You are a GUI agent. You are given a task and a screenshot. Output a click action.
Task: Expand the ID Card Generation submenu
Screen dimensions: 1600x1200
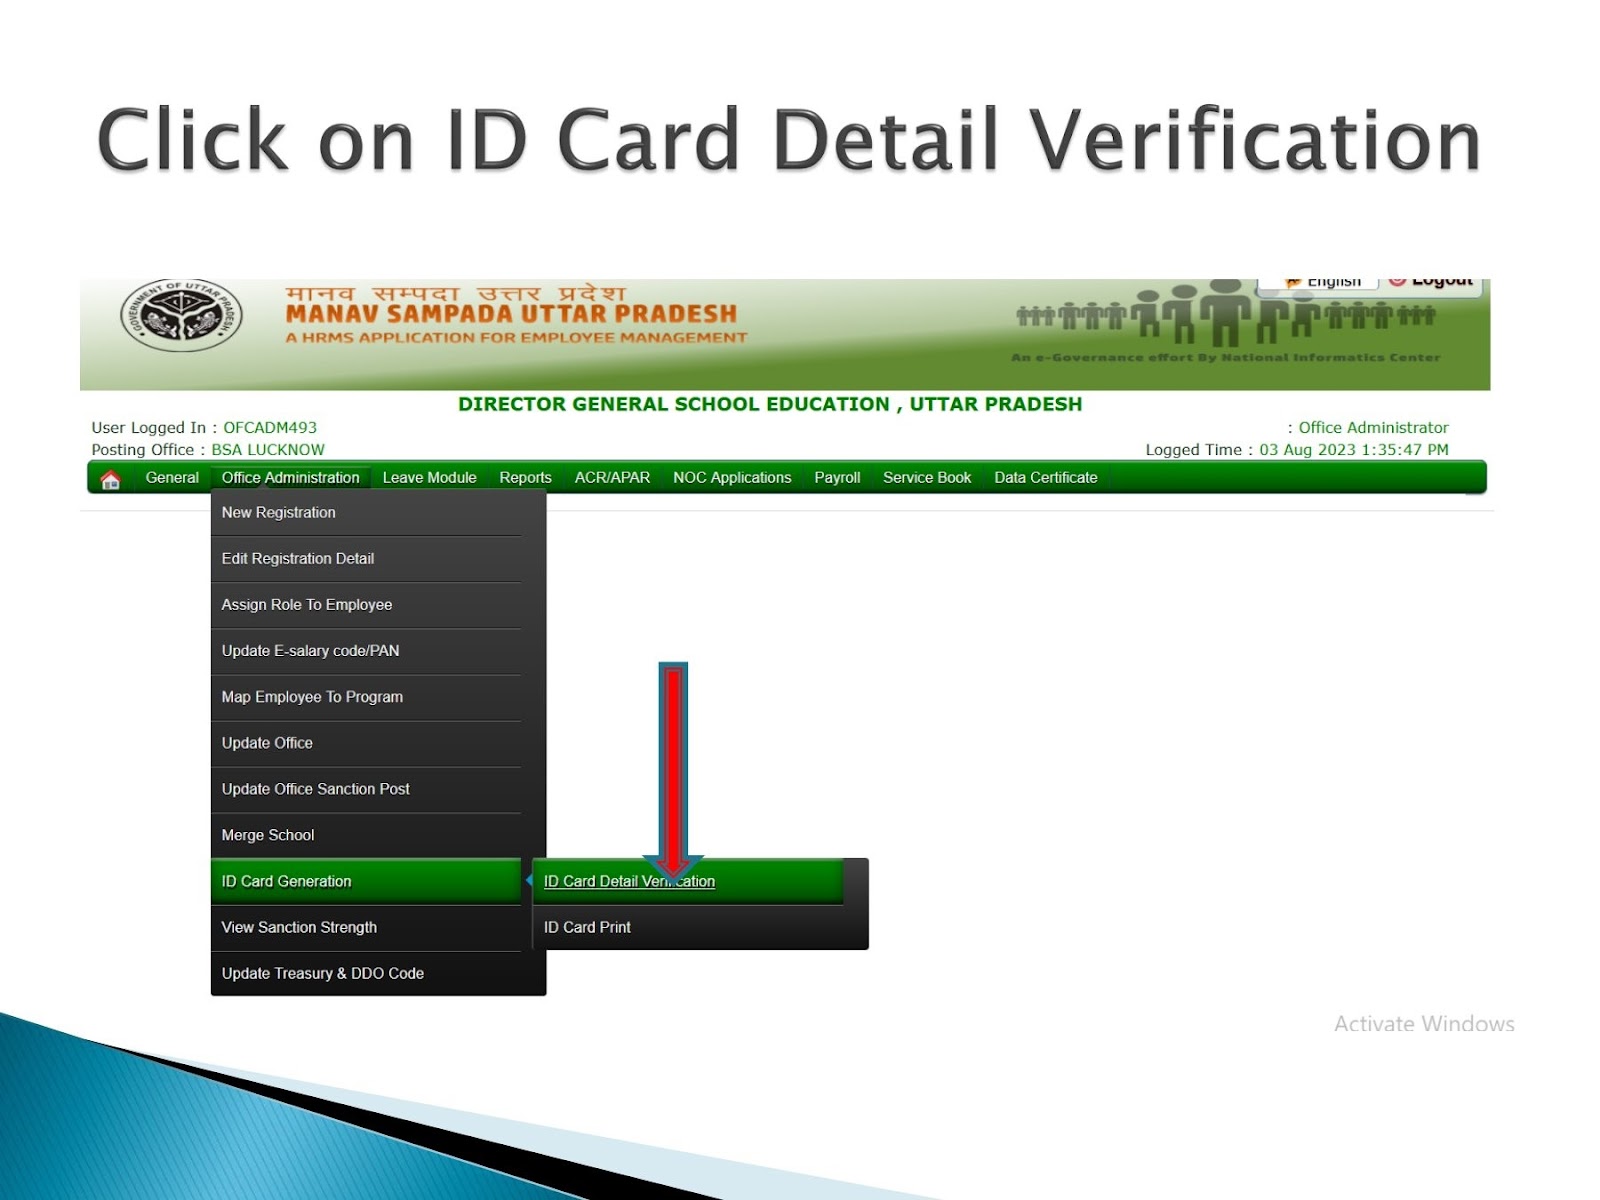366,881
